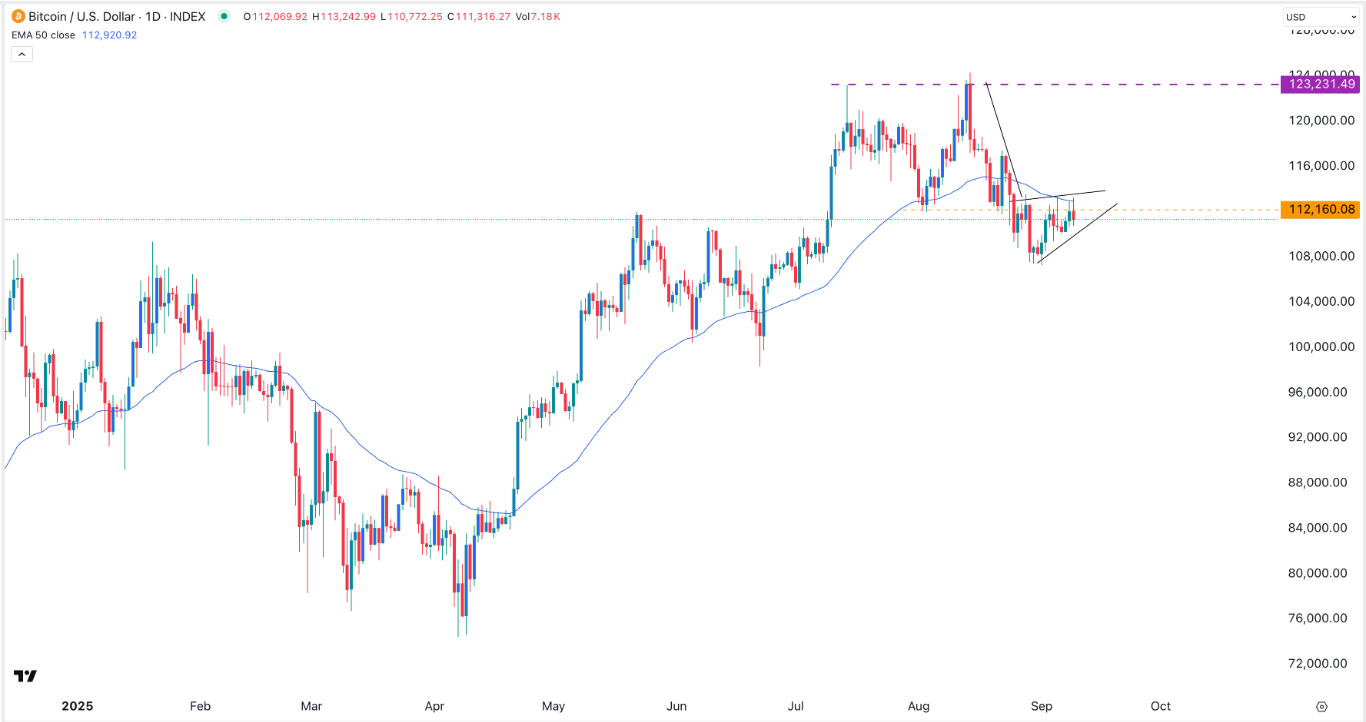This screenshot has width=1366, height=722.
Task: Expand the currency selector arrow
Action: tap(1352, 16)
